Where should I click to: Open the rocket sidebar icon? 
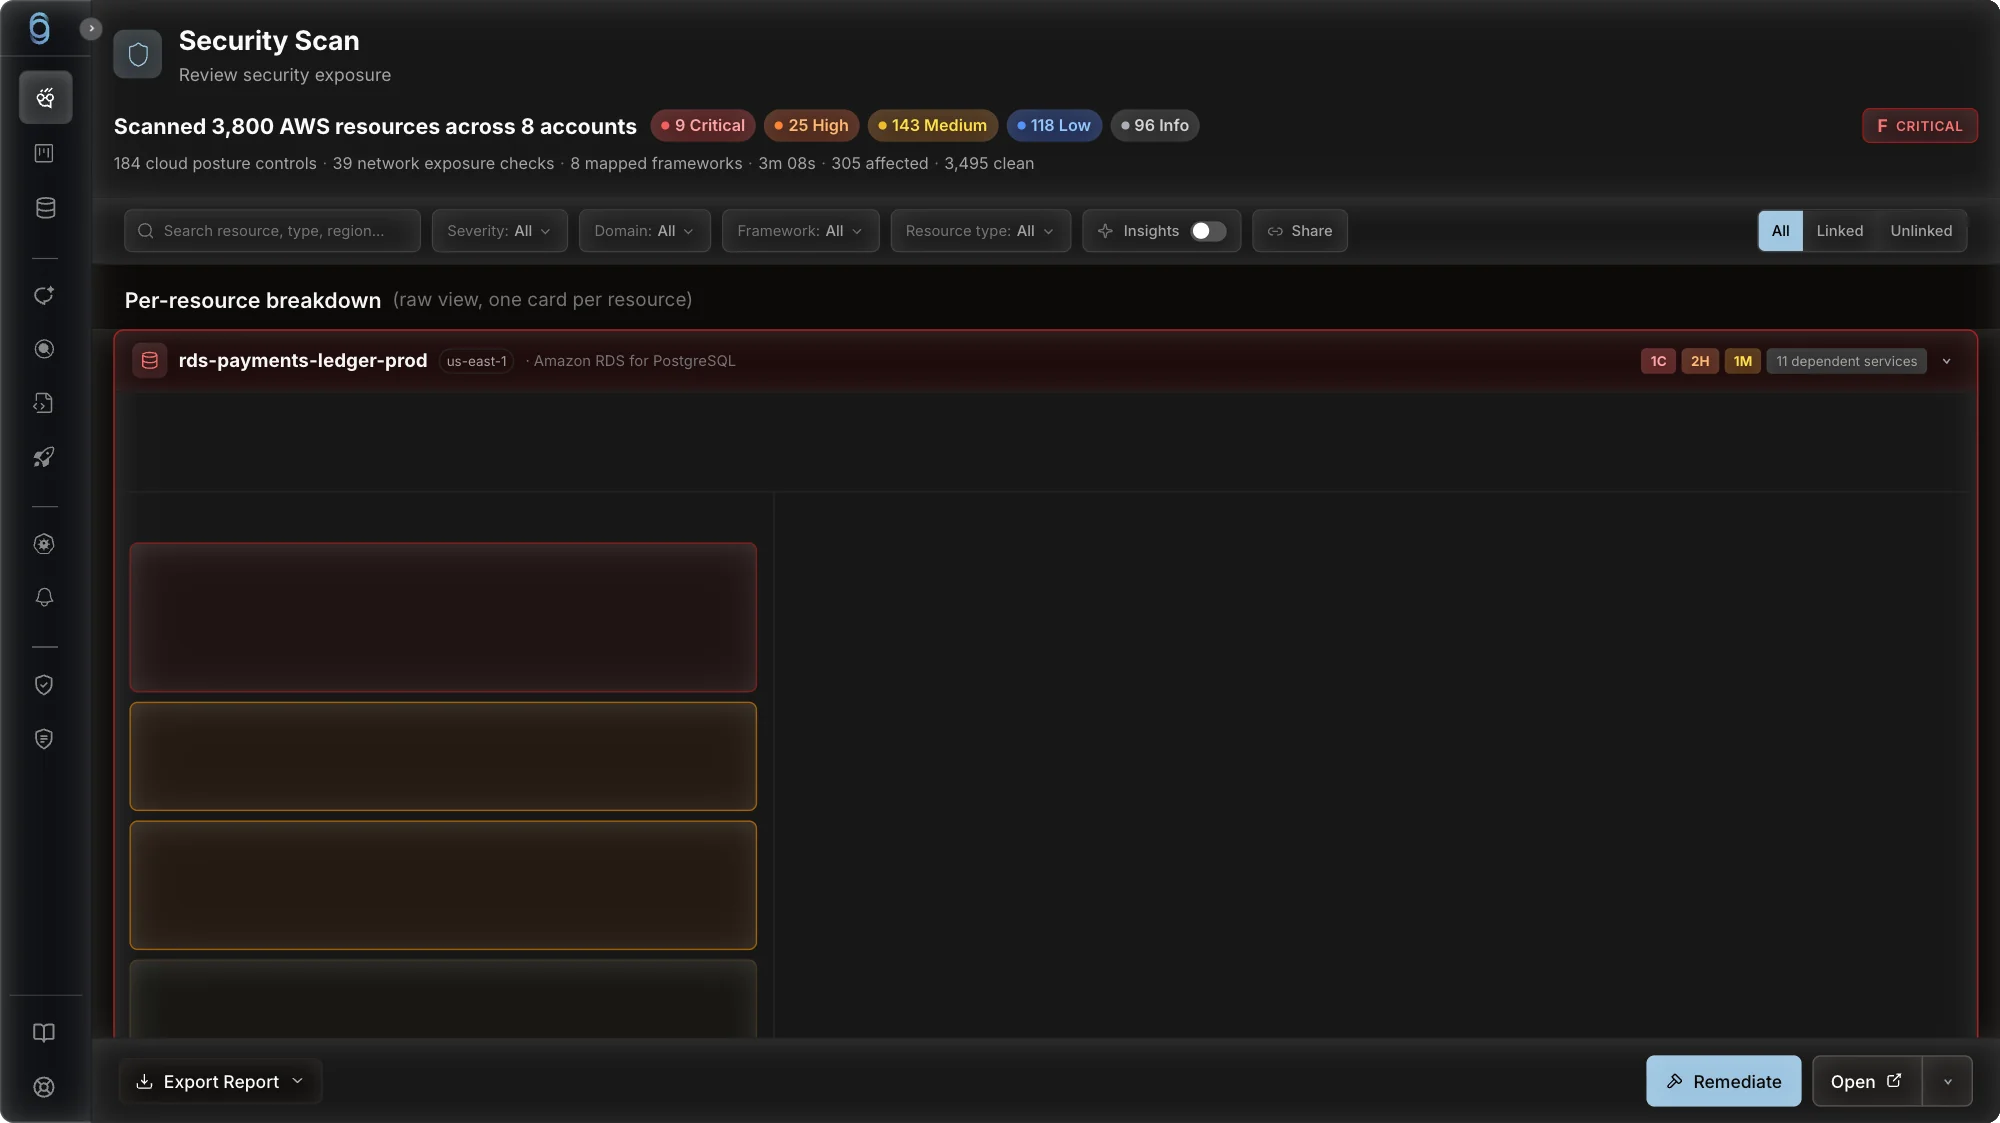pos(44,457)
